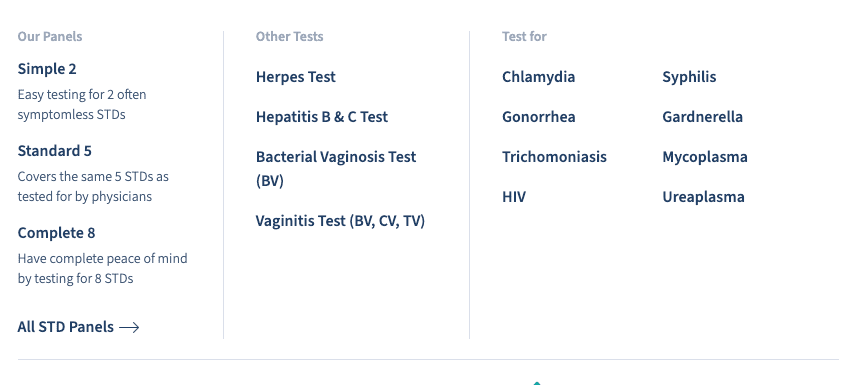Go to All STD Panels

point(78,327)
